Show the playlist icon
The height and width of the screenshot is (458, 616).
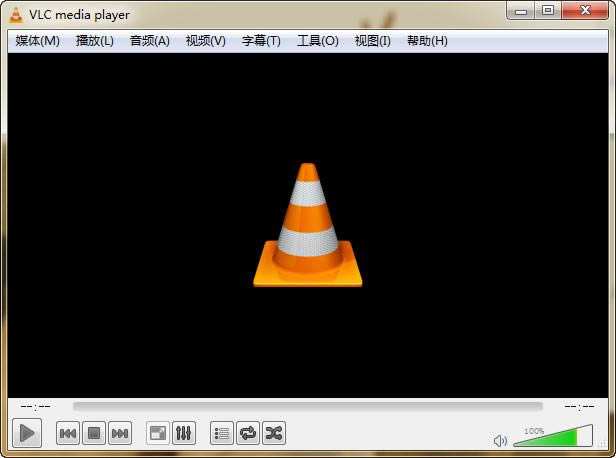tap(222, 433)
